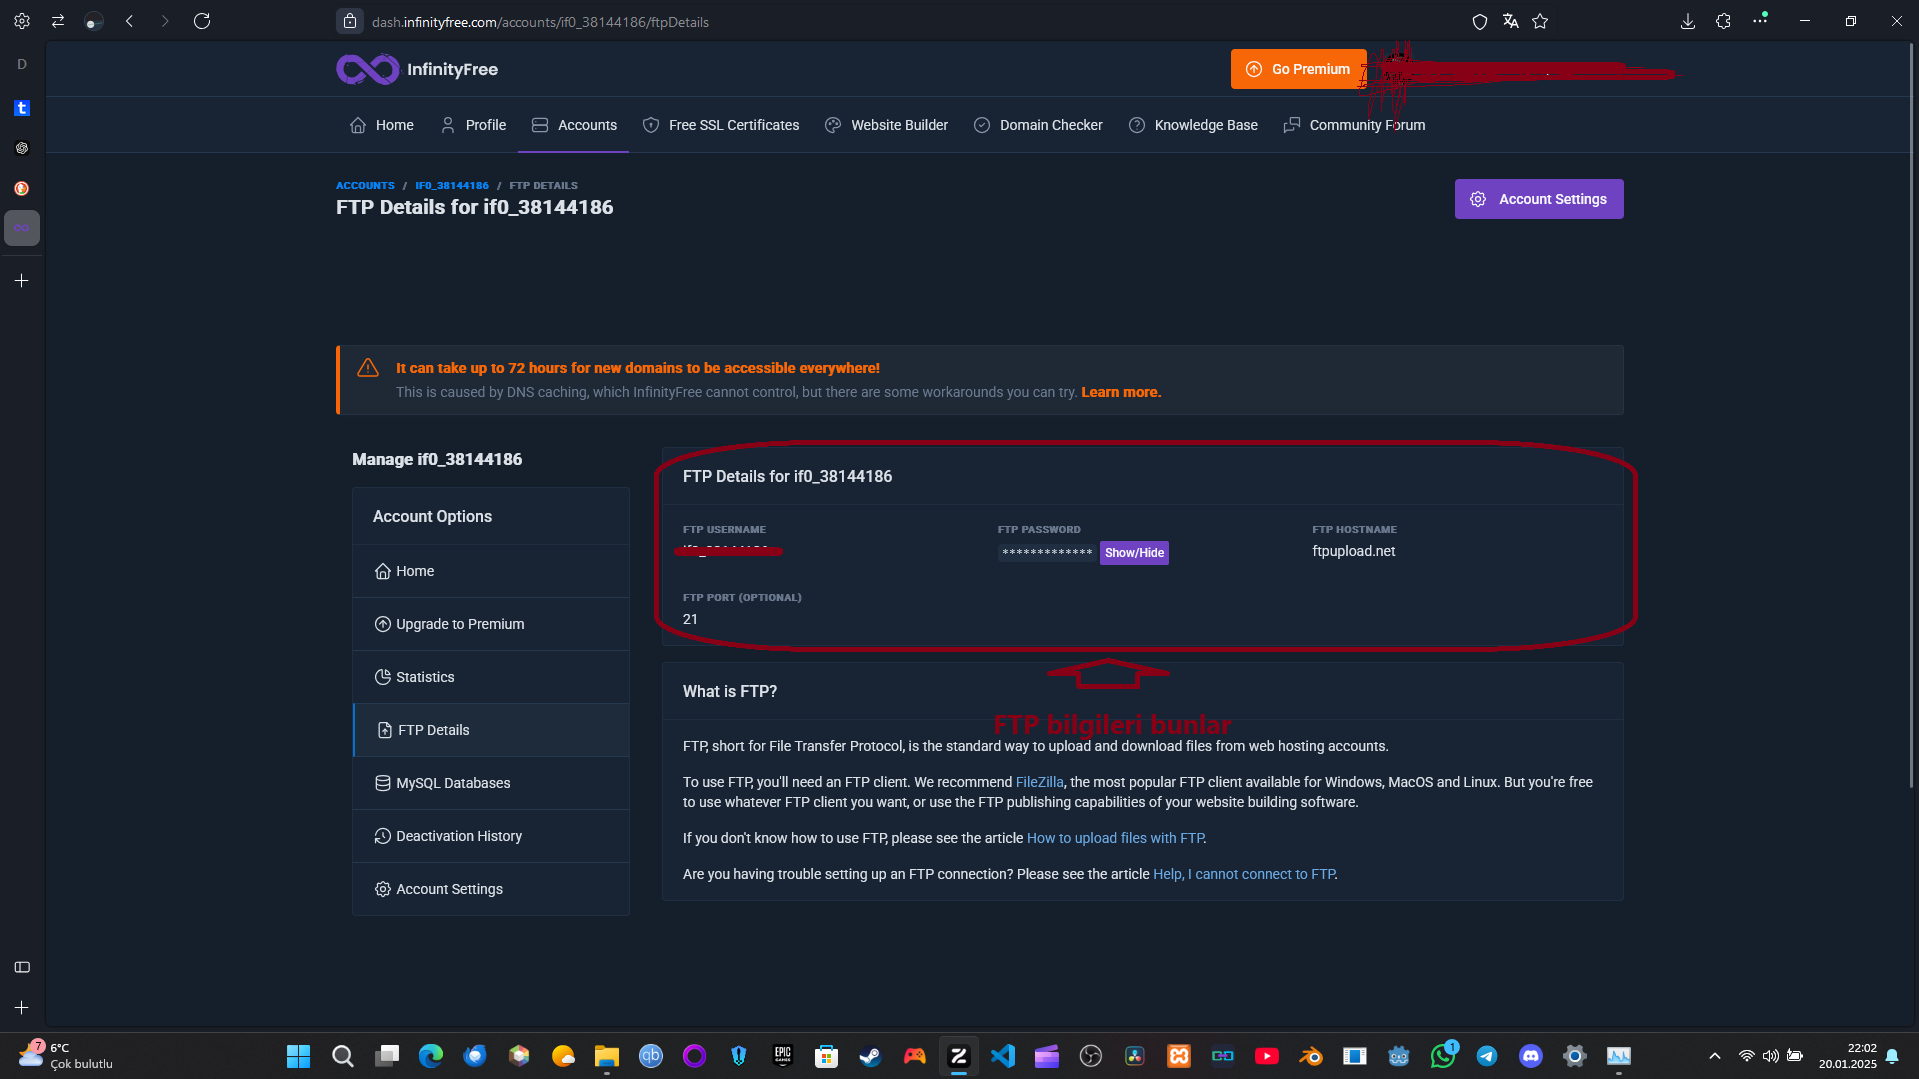
Task: Open File Explorer from the taskbar
Action: [607, 1056]
